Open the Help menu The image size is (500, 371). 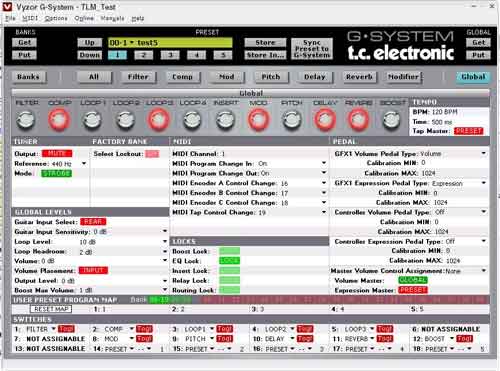point(138,18)
